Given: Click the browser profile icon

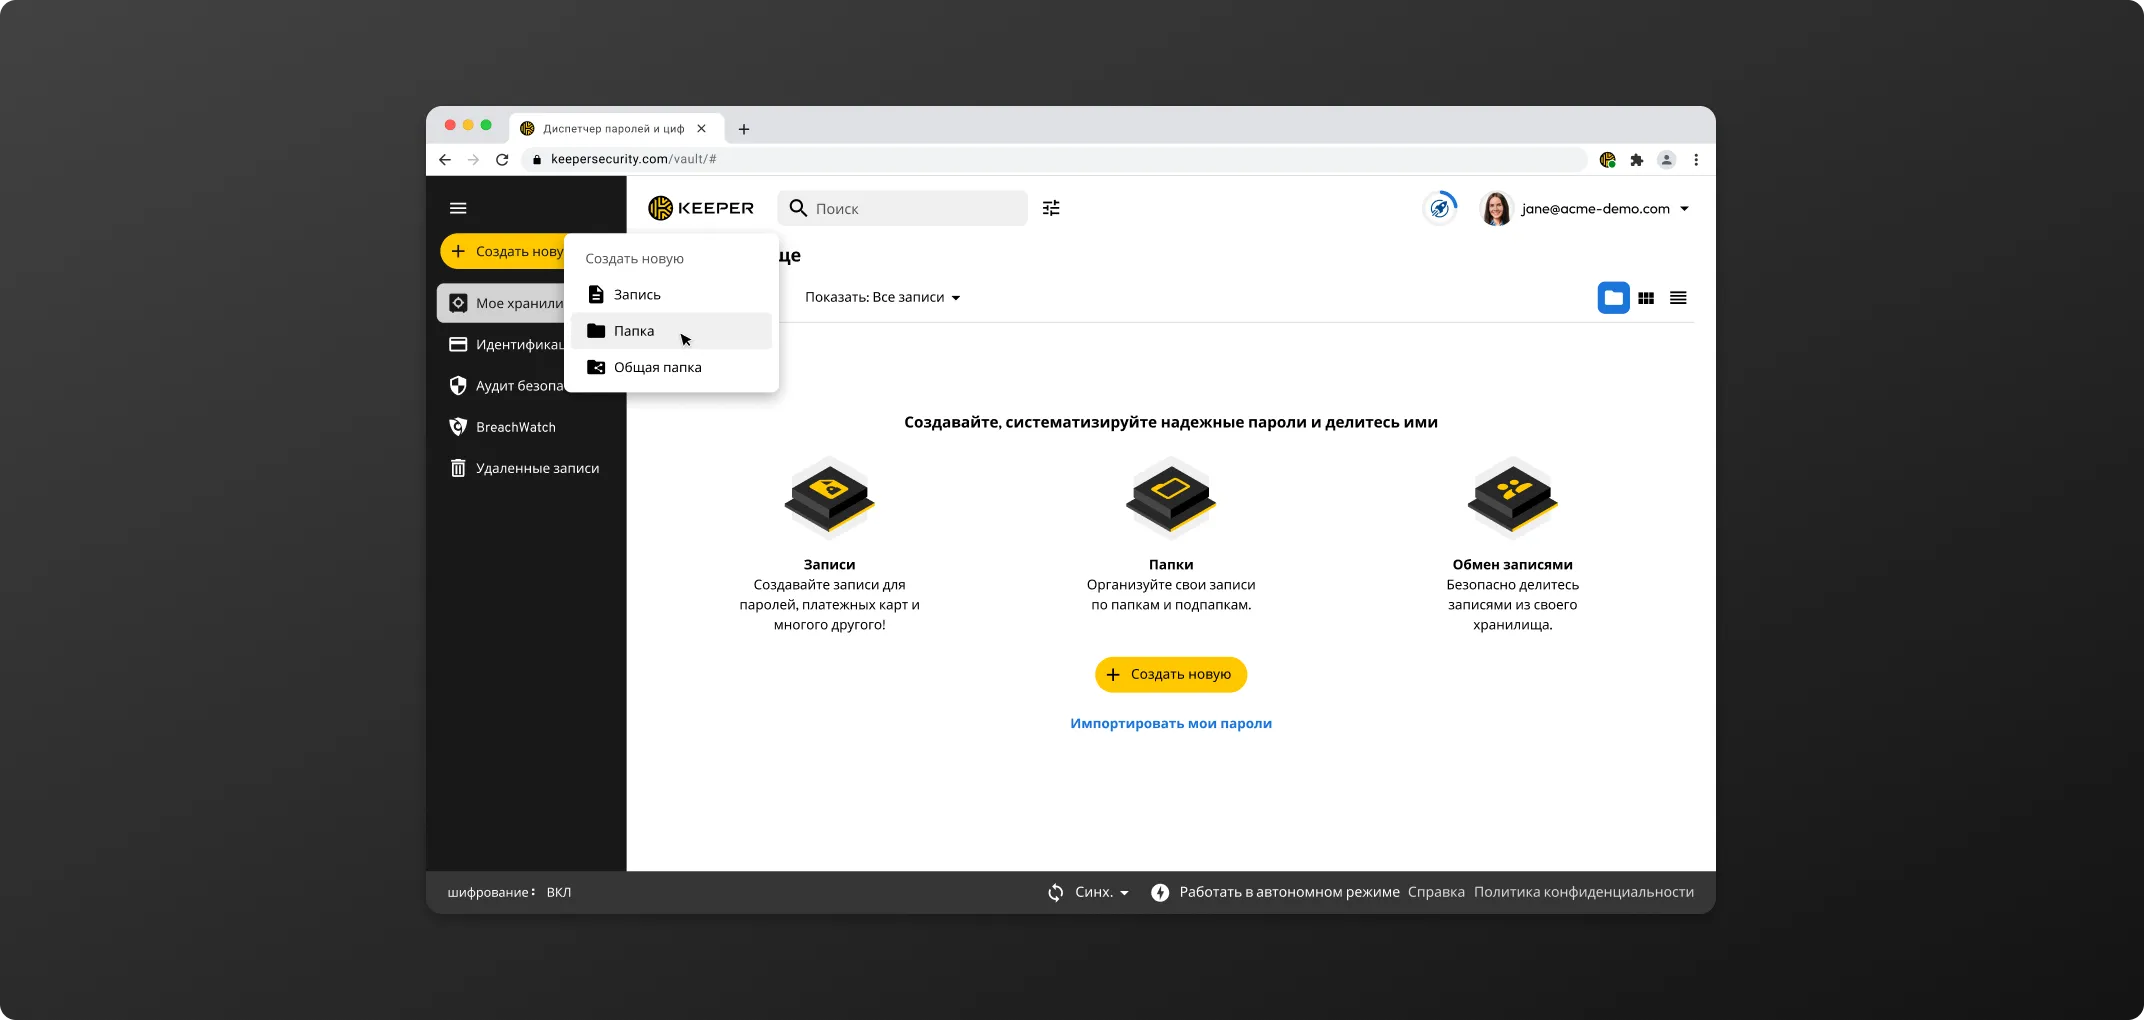Looking at the screenshot, I should pyautogui.click(x=1666, y=159).
